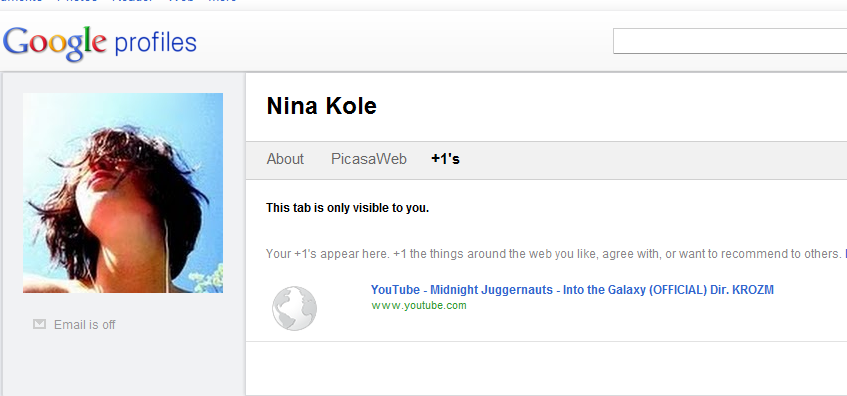Click the Nina Kole name heading
Image resolution: width=847 pixels, height=396 pixels.
pyautogui.click(x=321, y=106)
